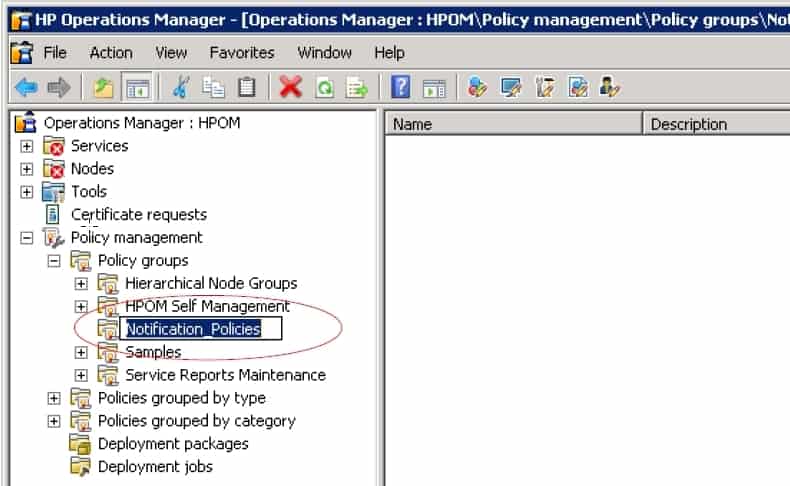
Task: Select Hierarchical Node Groups label
Action: (211, 283)
